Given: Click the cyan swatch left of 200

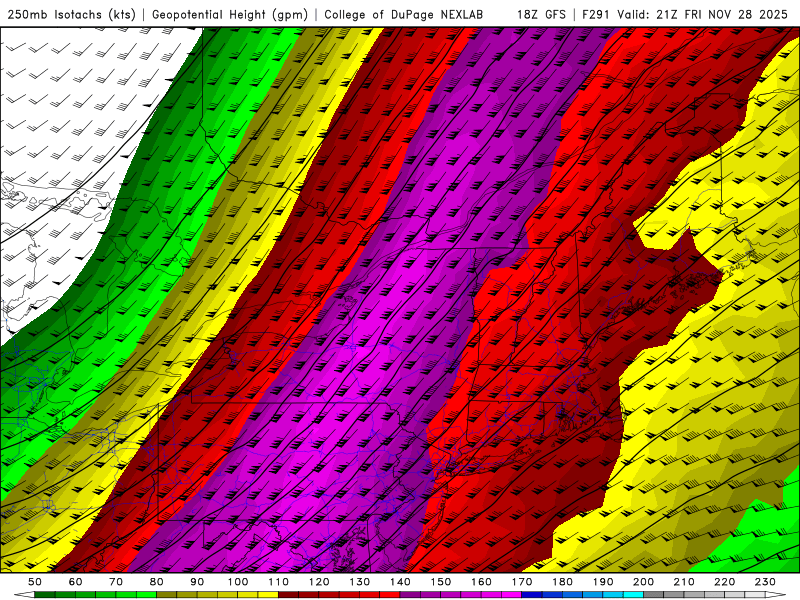Looking at the screenshot, I should [634, 594].
